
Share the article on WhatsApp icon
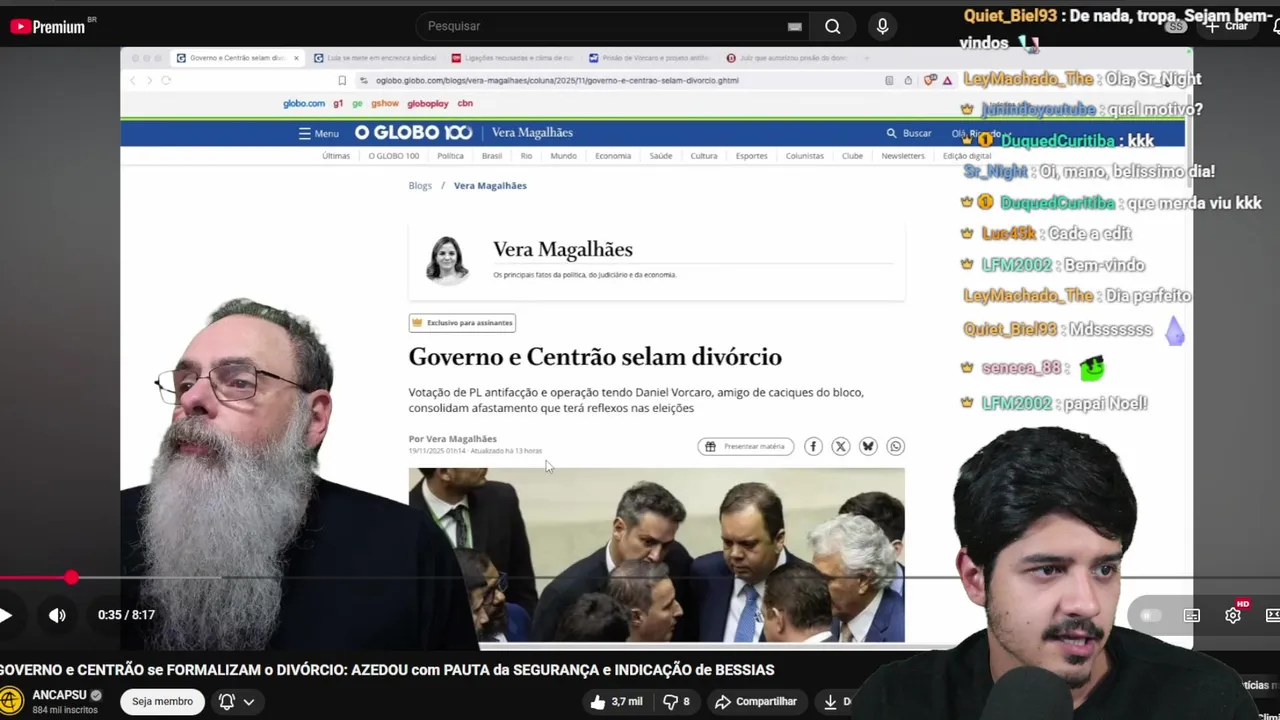click(896, 447)
